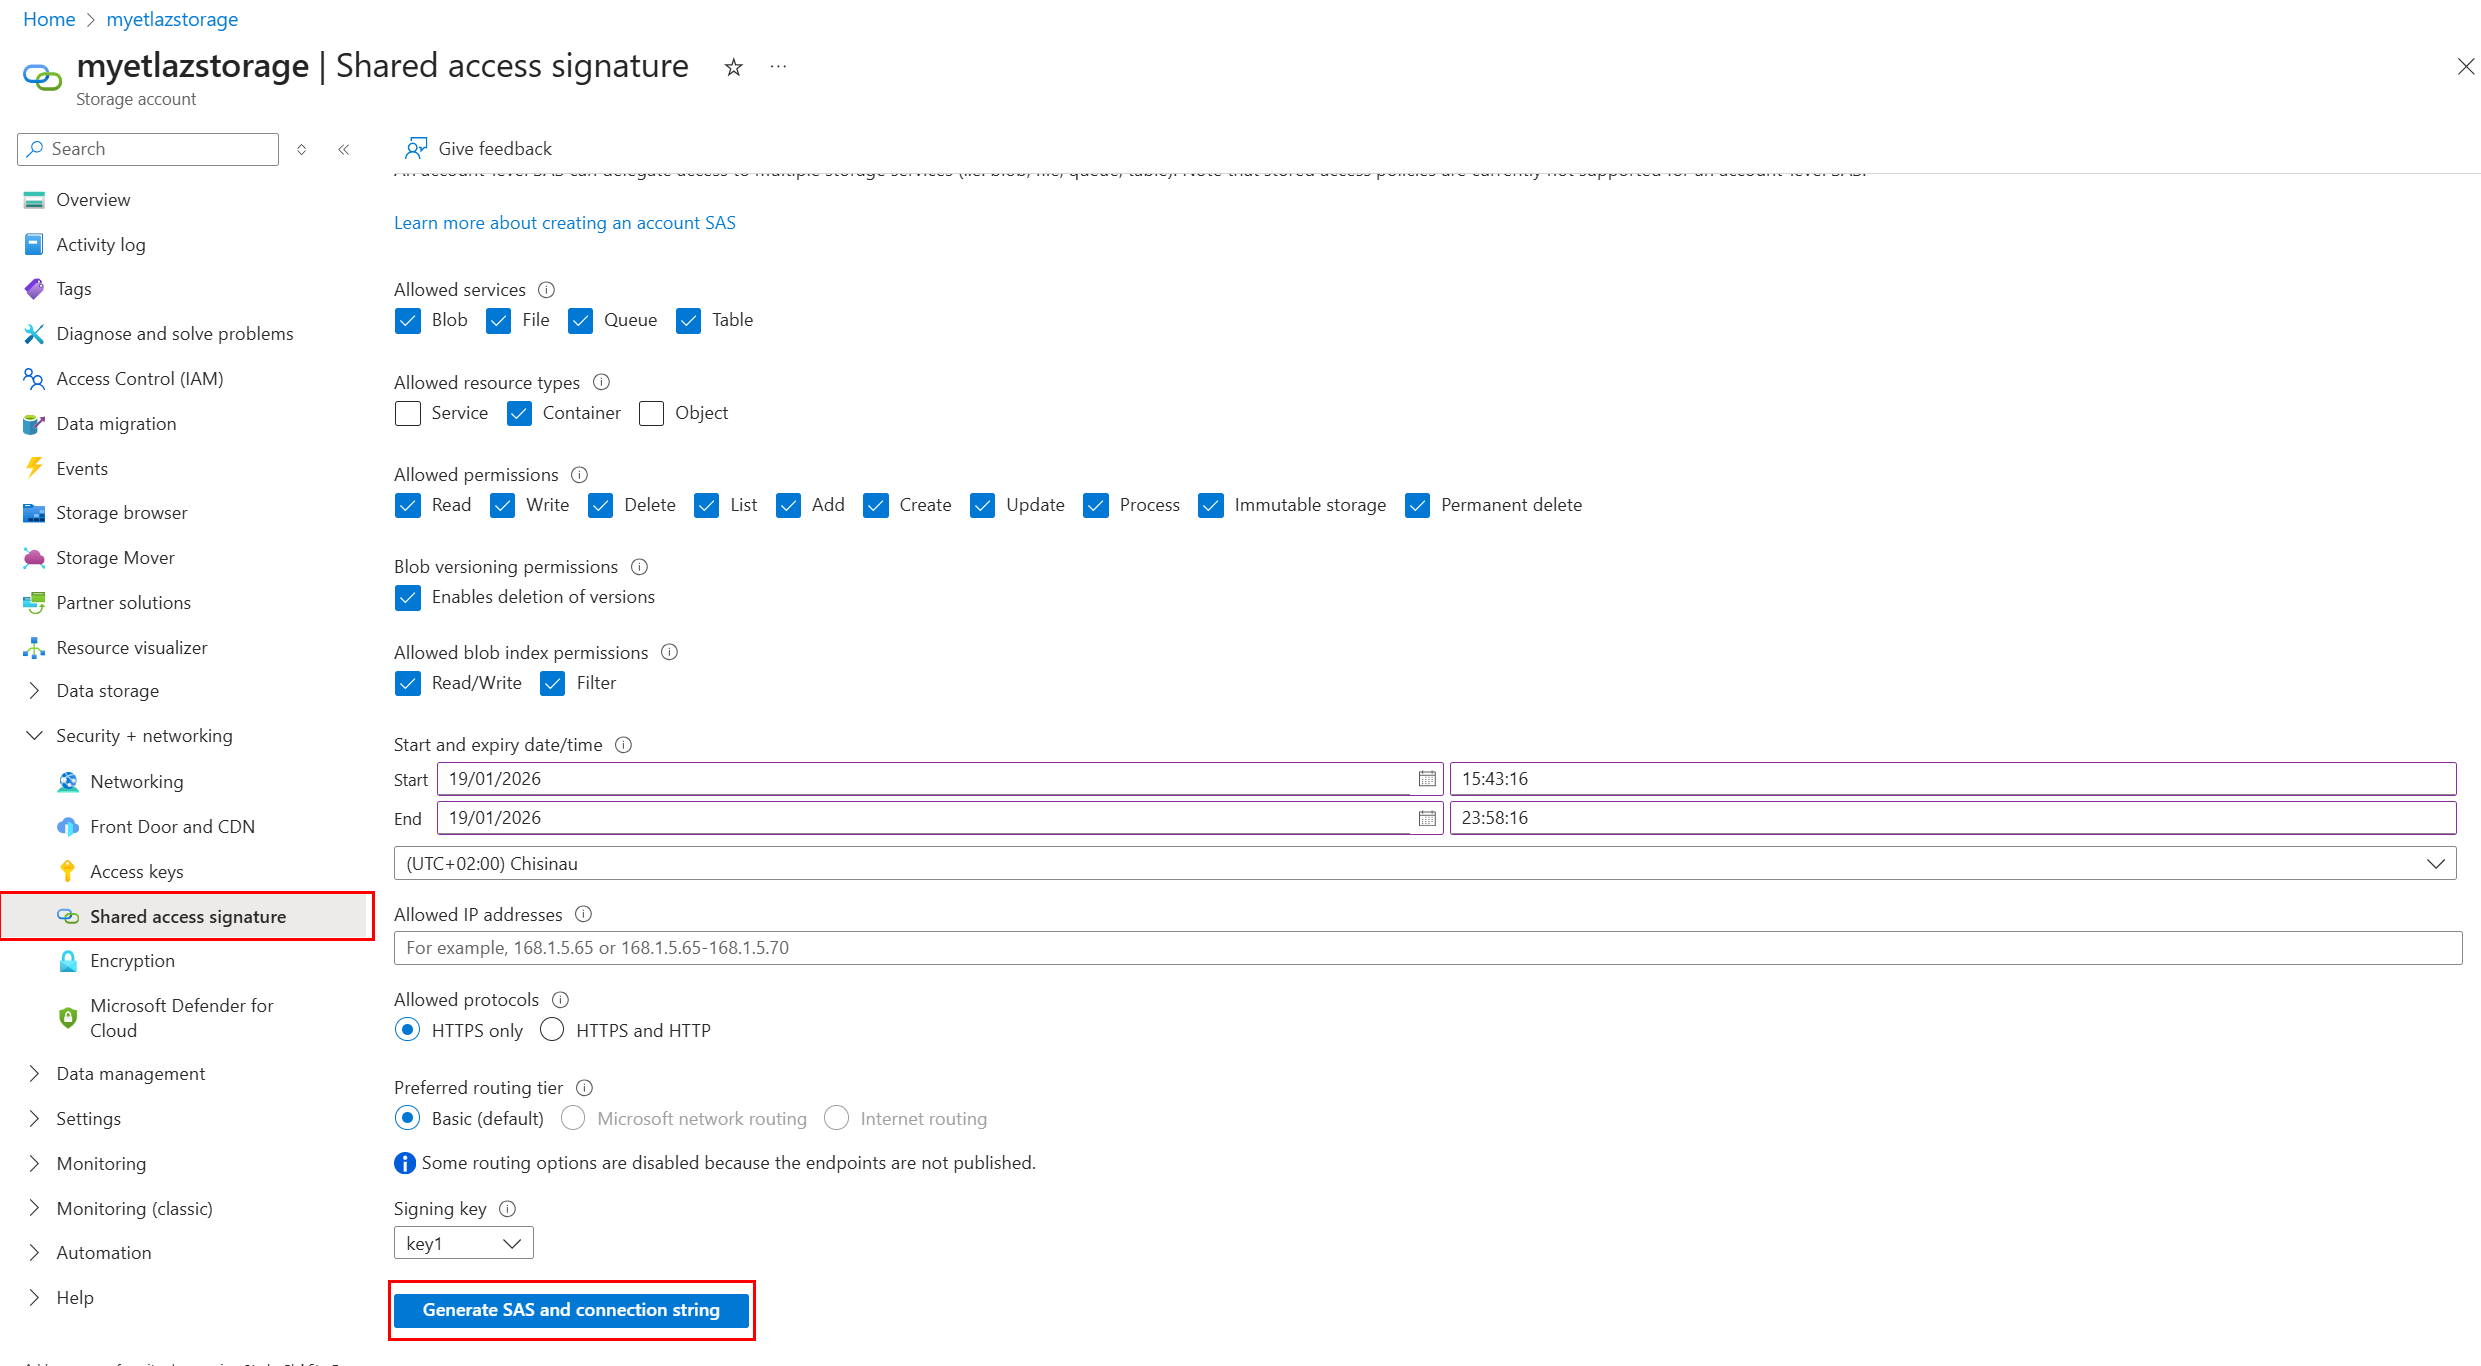
Task: Click info icon beside Allowed services
Action: 546,290
